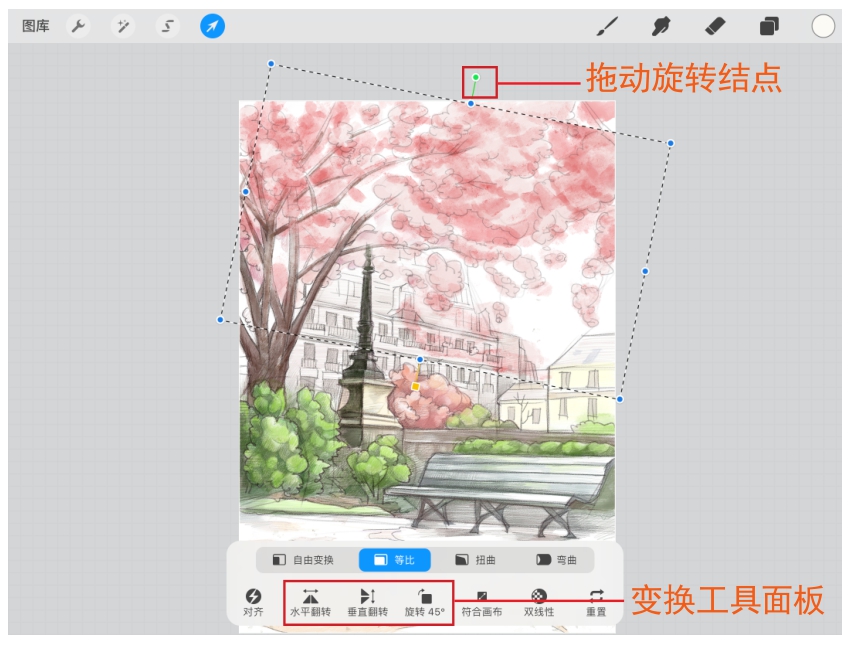The height and width of the screenshot is (651, 855).
Task: Click bottom edge midpoint transform node
Action: click(420, 359)
